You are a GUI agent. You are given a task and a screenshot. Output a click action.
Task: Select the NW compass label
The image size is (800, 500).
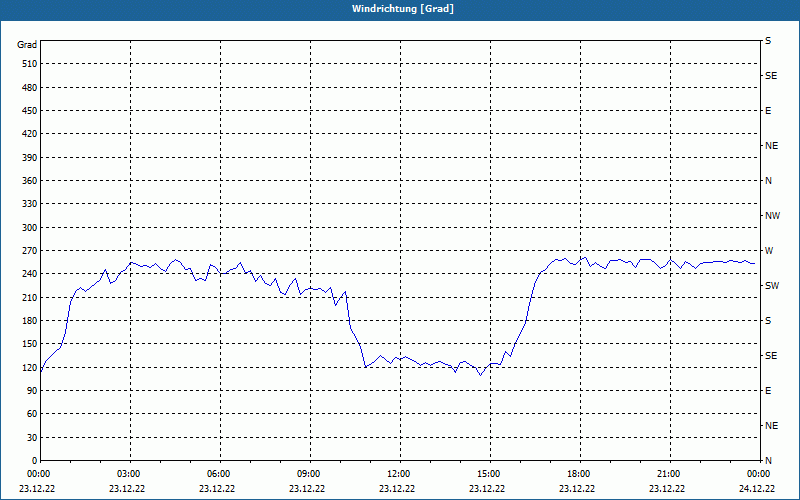pyautogui.click(x=772, y=216)
